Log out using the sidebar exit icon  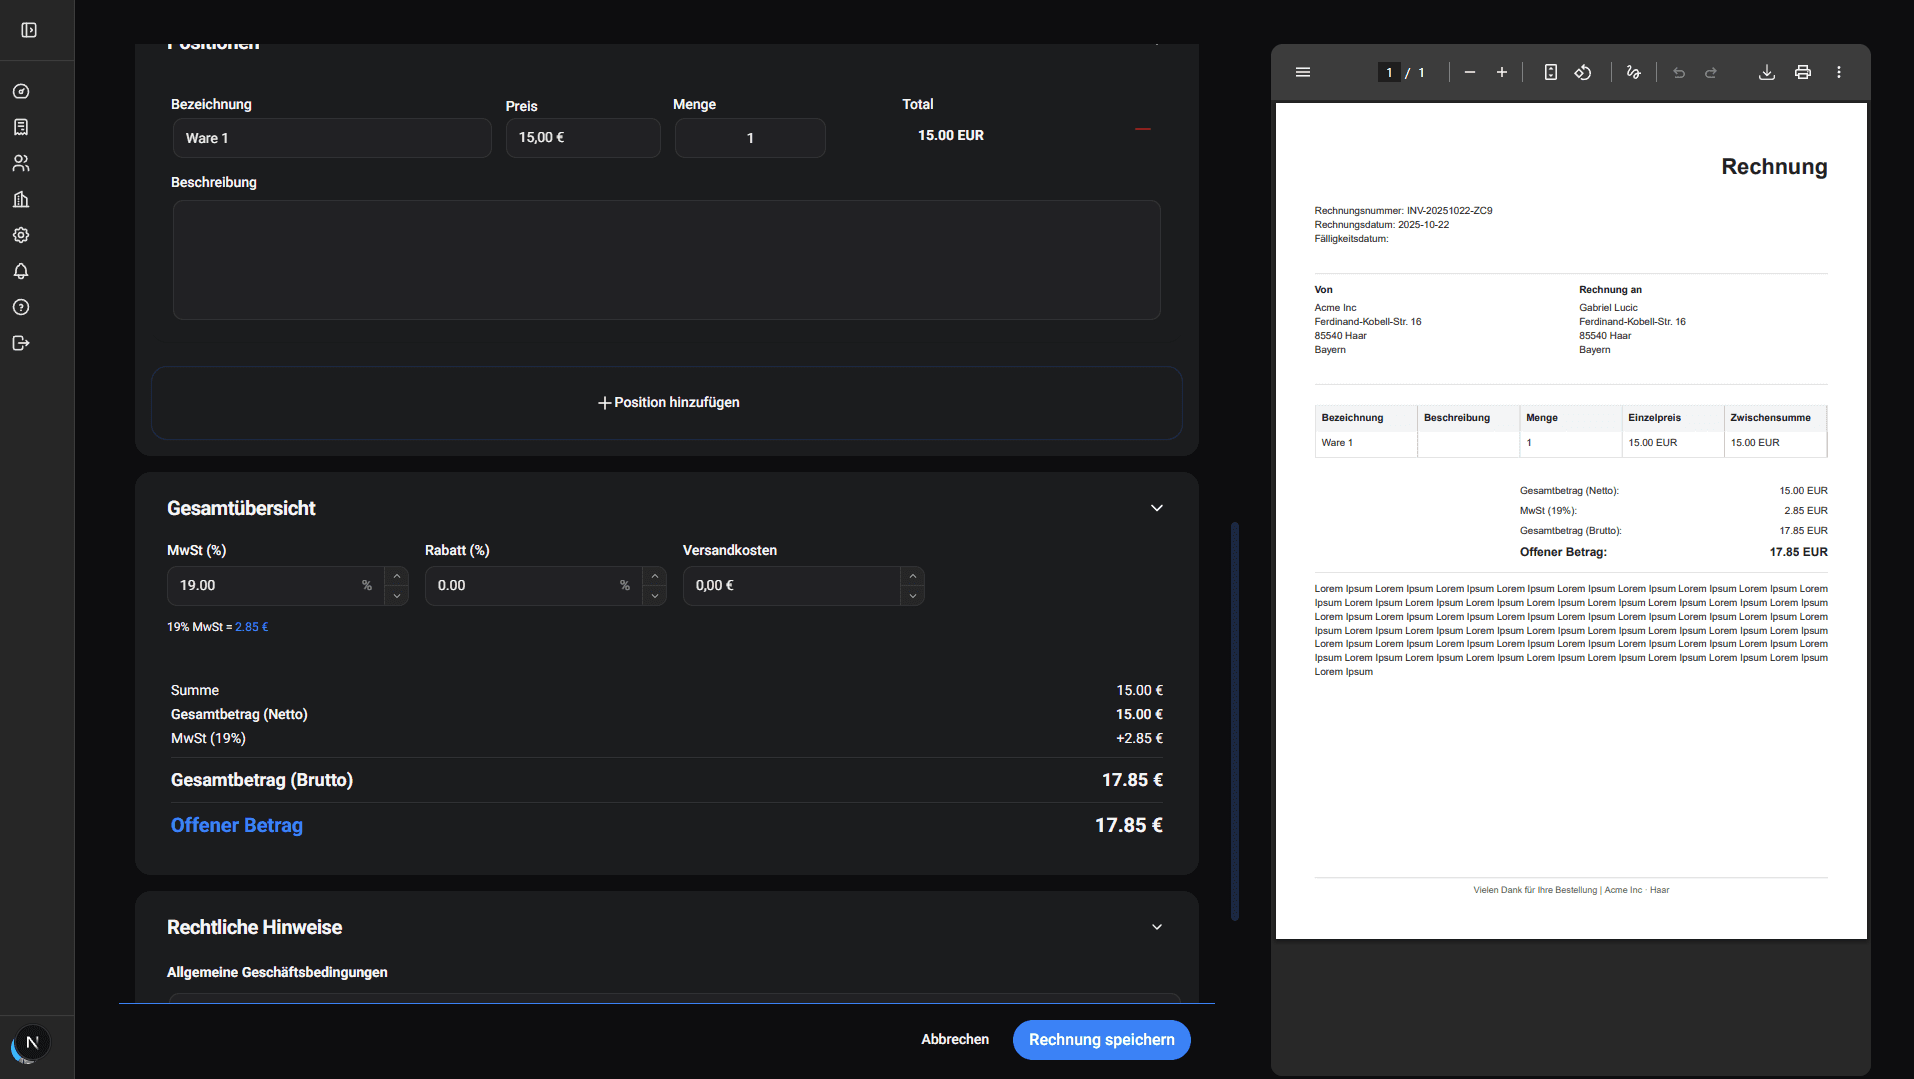click(21, 343)
